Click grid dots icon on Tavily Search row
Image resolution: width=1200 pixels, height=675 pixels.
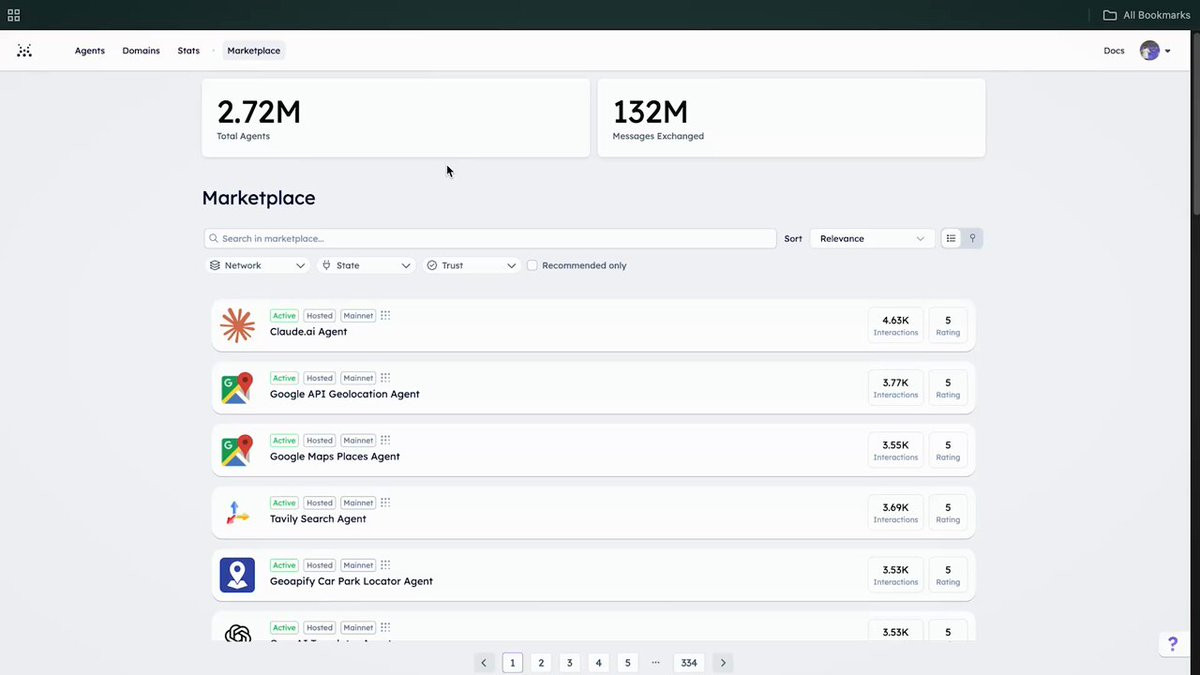click(x=385, y=503)
